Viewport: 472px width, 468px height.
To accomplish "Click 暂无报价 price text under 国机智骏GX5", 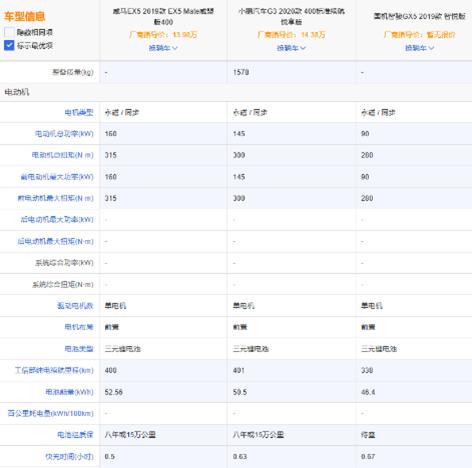I will pos(441,35).
